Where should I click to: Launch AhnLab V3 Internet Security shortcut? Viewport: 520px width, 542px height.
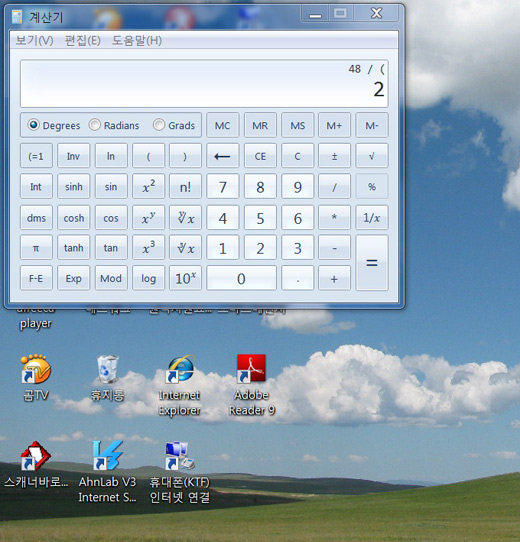pos(108,471)
